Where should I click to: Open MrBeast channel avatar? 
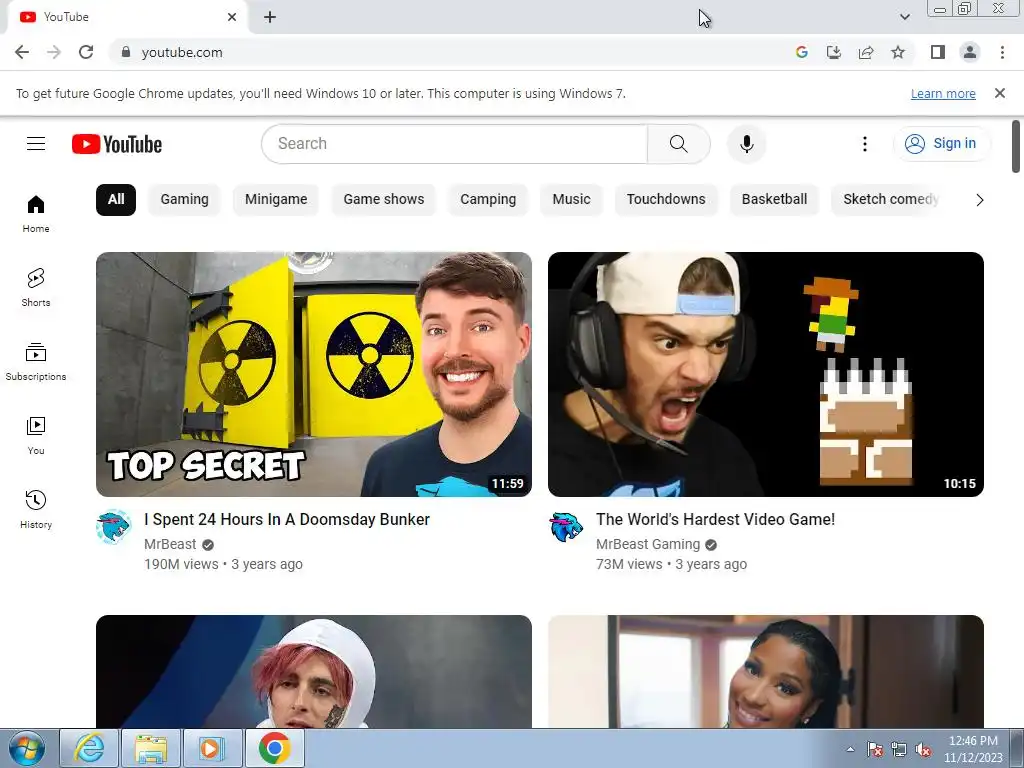pos(114,527)
